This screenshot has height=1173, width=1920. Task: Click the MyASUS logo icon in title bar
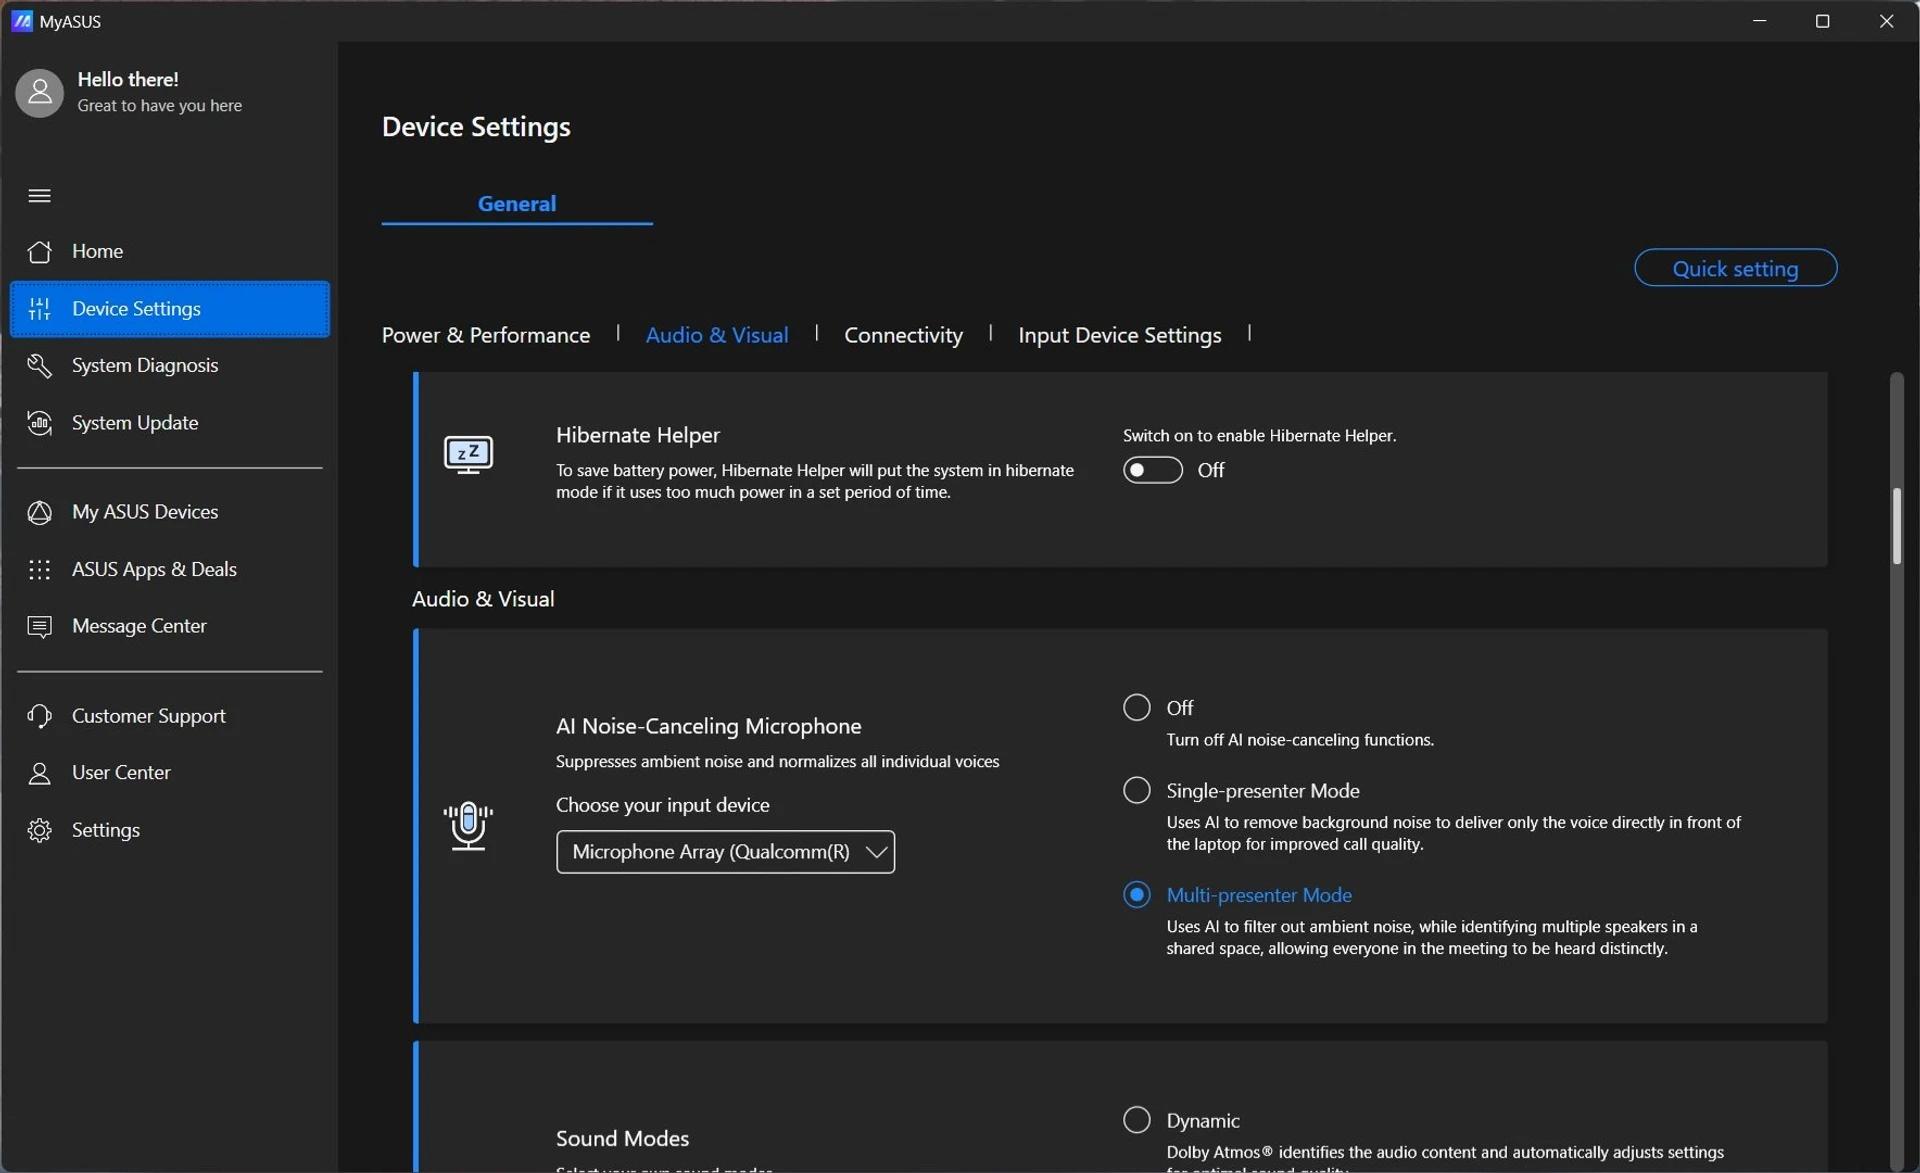pyautogui.click(x=22, y=21)
